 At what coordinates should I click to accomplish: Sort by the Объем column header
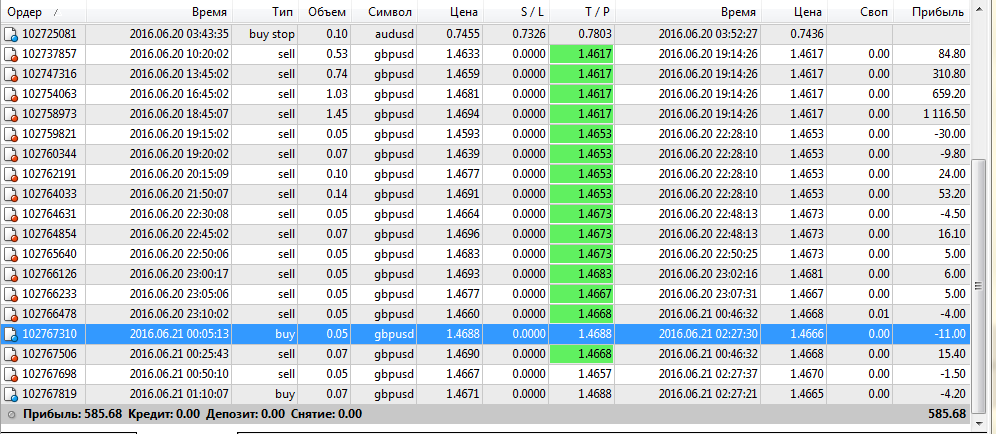click(325, 11)
